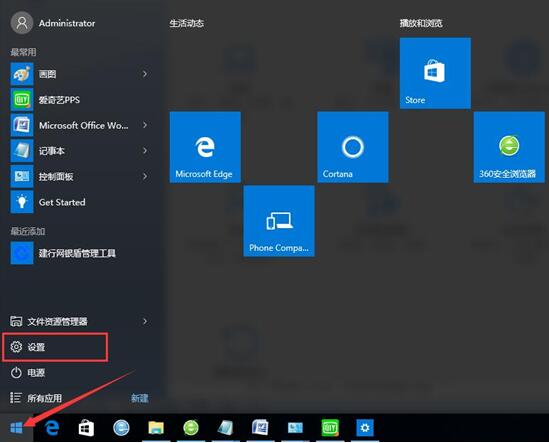Expand arrow next to 文件资源管理器
The width and height of the screenshot is (549, 443).
click(145, 321)
